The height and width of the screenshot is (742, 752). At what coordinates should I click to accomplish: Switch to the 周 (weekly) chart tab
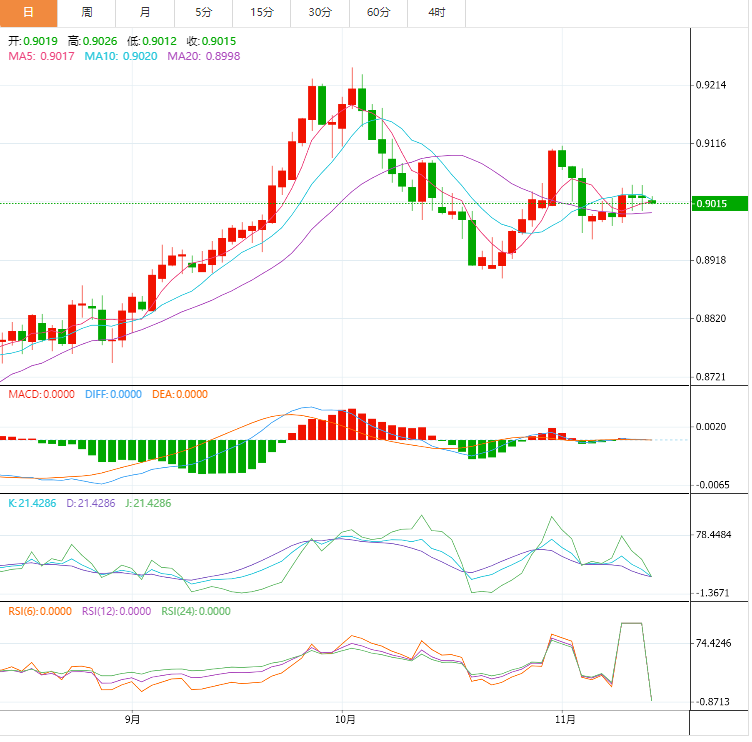(x=87, y=13)
